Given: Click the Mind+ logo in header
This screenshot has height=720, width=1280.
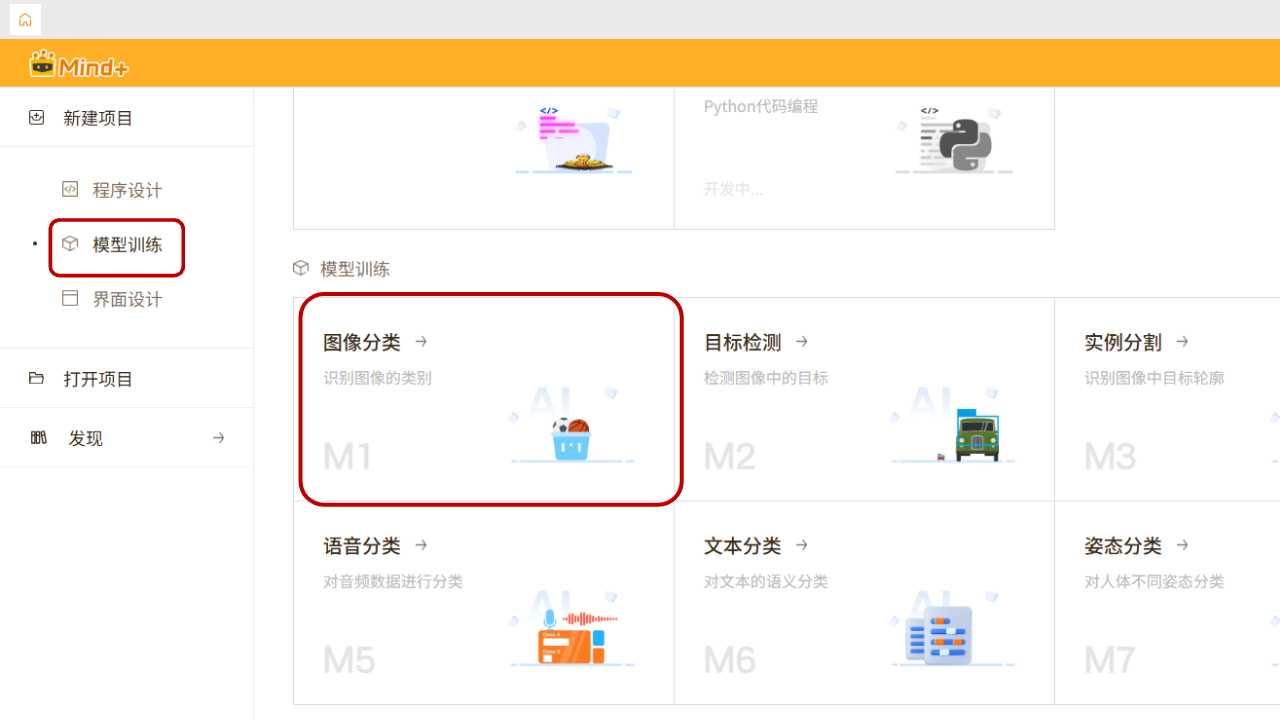Looking at the screenshot, I should click(80, 65).
